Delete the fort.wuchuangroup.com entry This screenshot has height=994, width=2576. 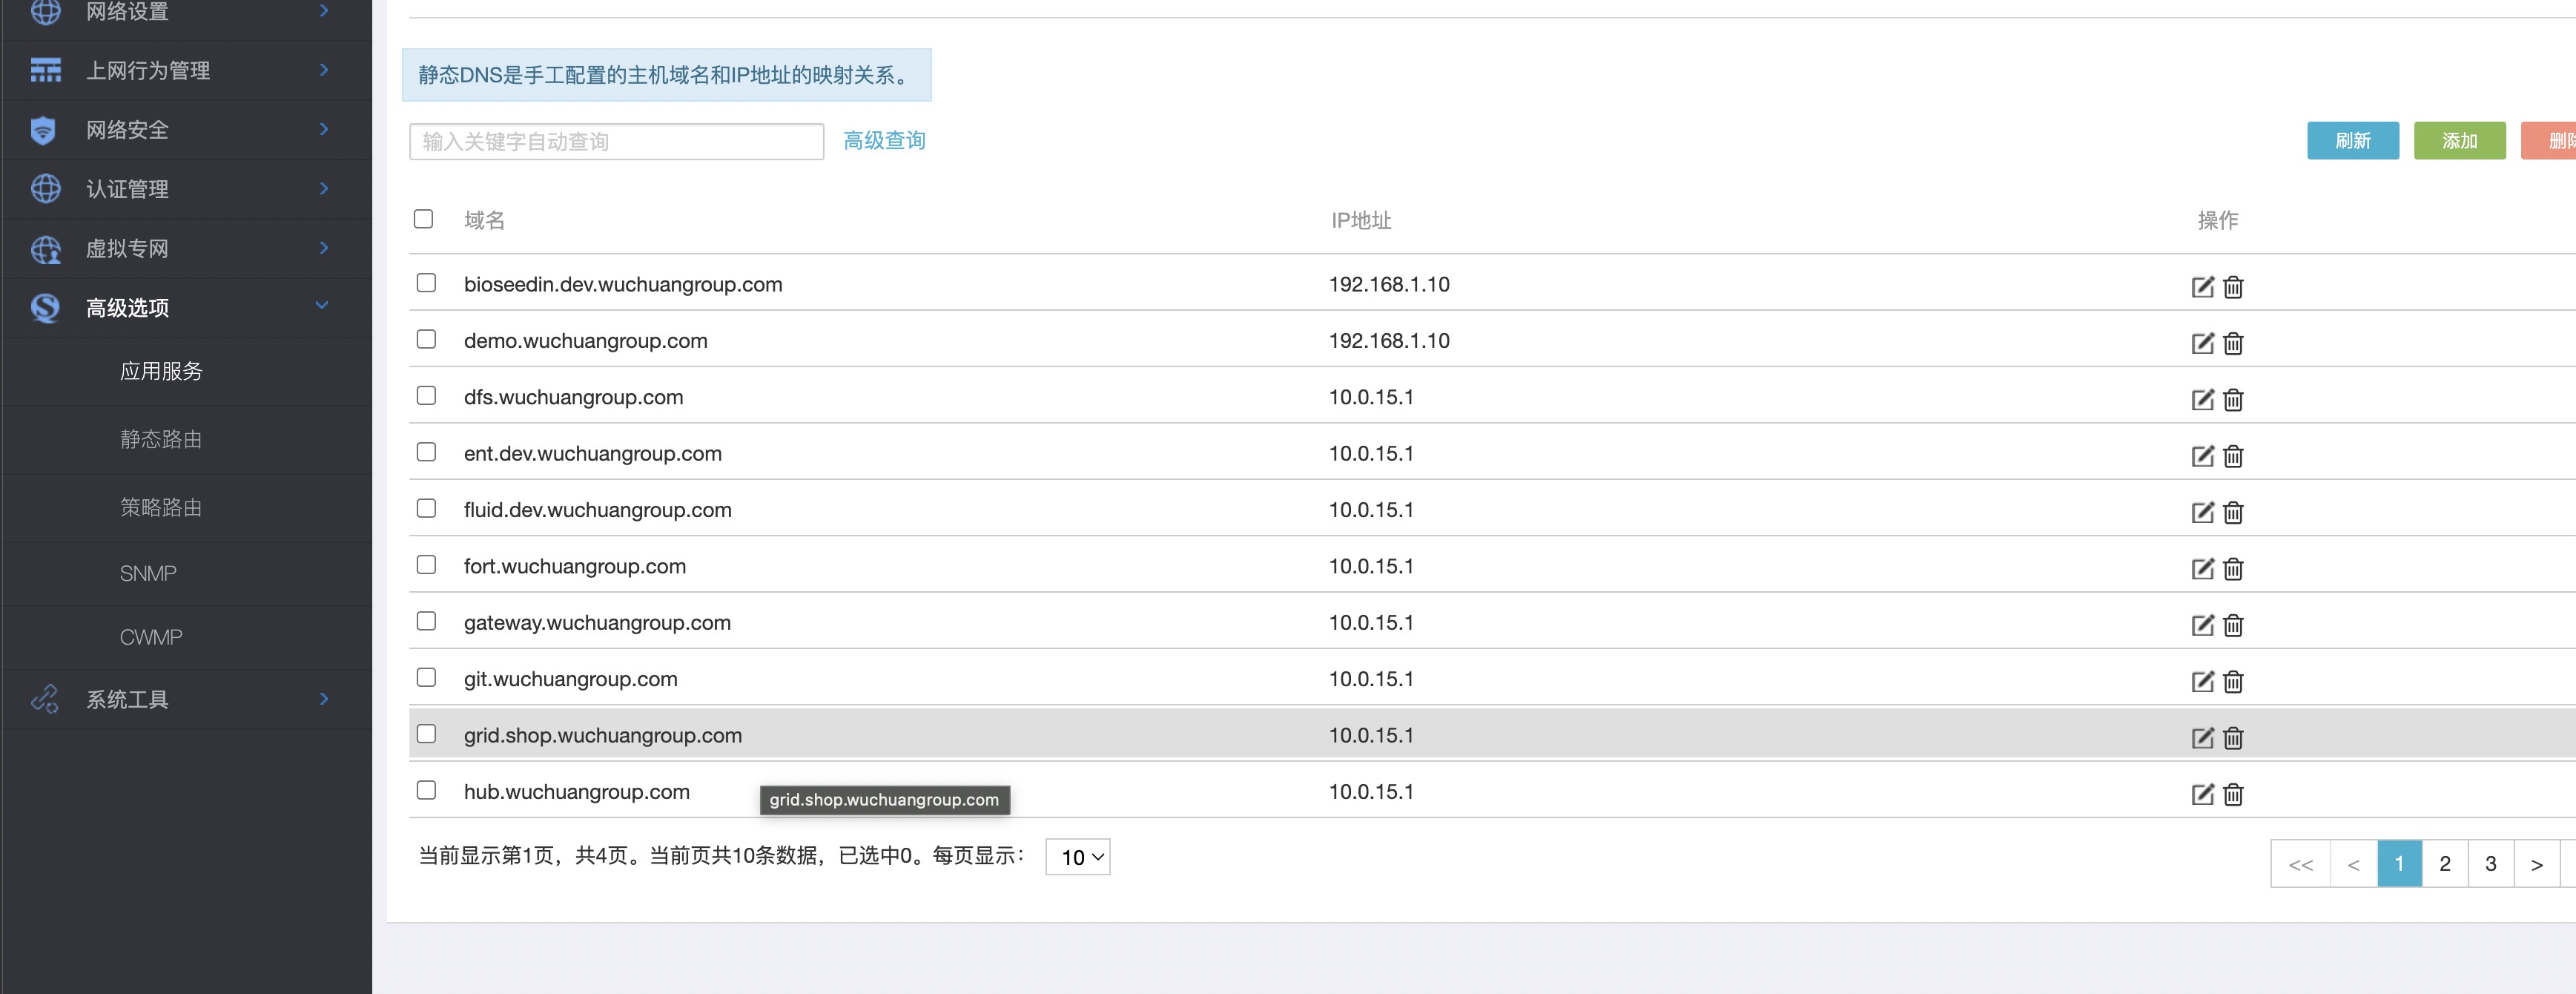[2233, 569]
